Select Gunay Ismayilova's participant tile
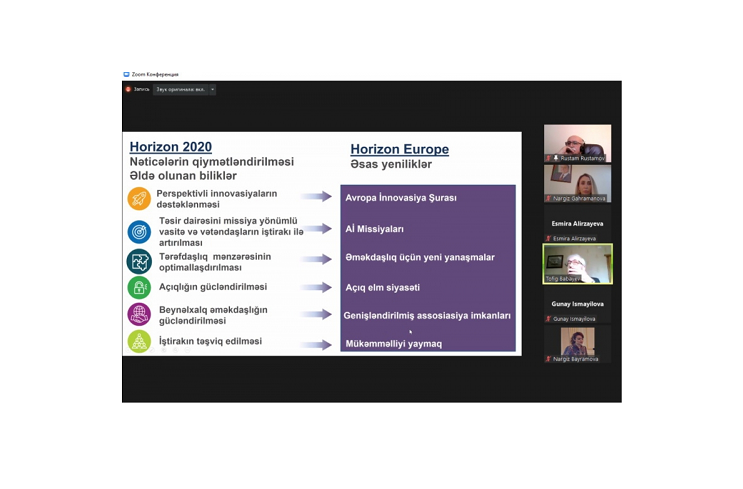This screenshot has width=743, height=489. coord(577,304)
